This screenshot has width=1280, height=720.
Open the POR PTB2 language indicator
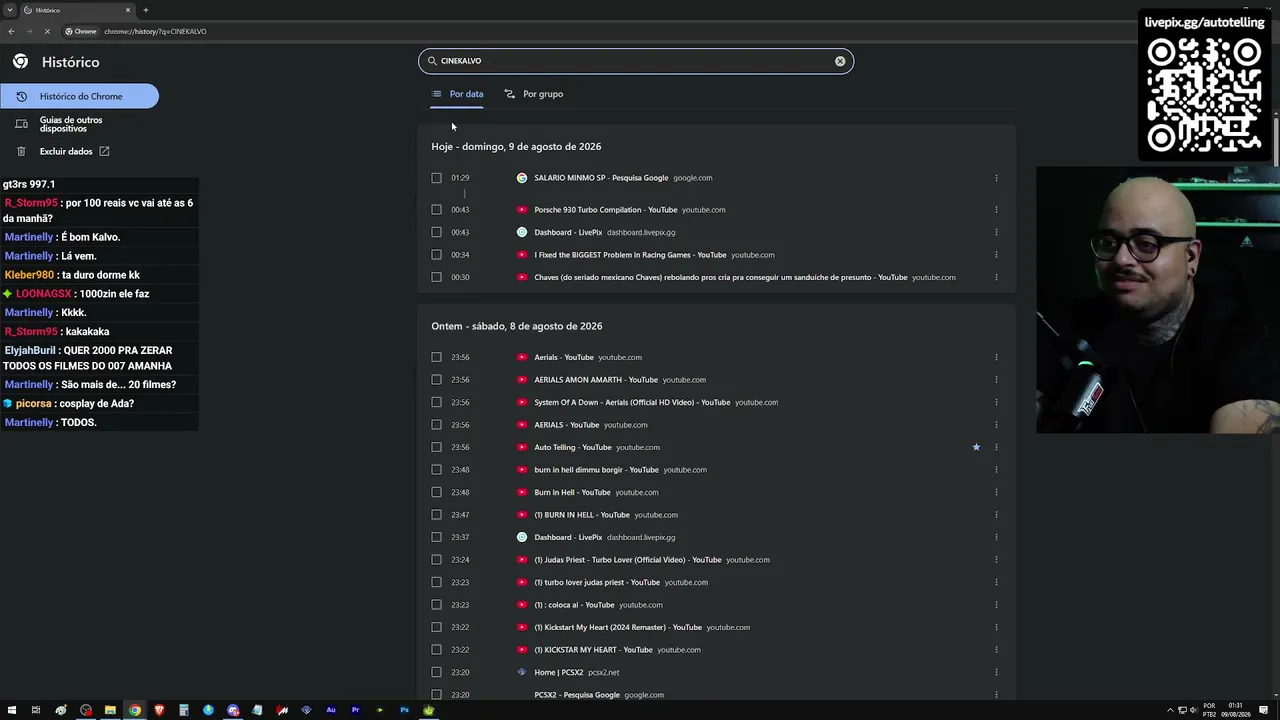pyautogui.click(x=1209, y=710)
